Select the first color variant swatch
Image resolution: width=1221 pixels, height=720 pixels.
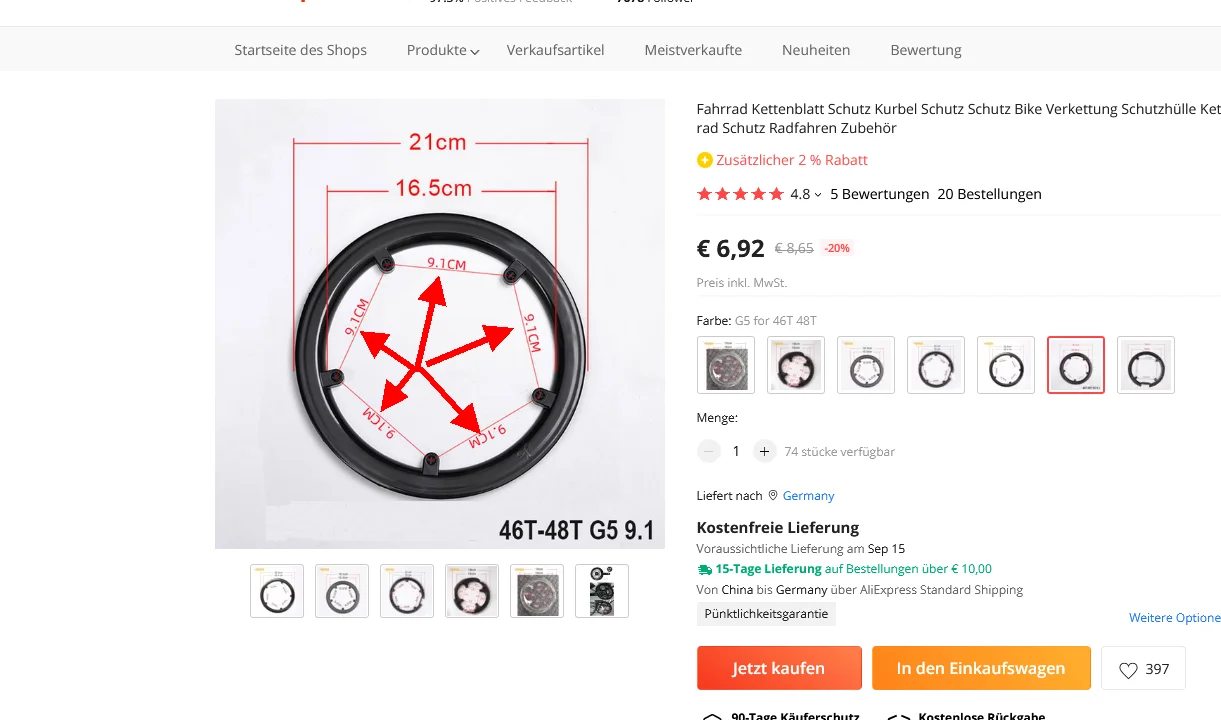(726, 365)
